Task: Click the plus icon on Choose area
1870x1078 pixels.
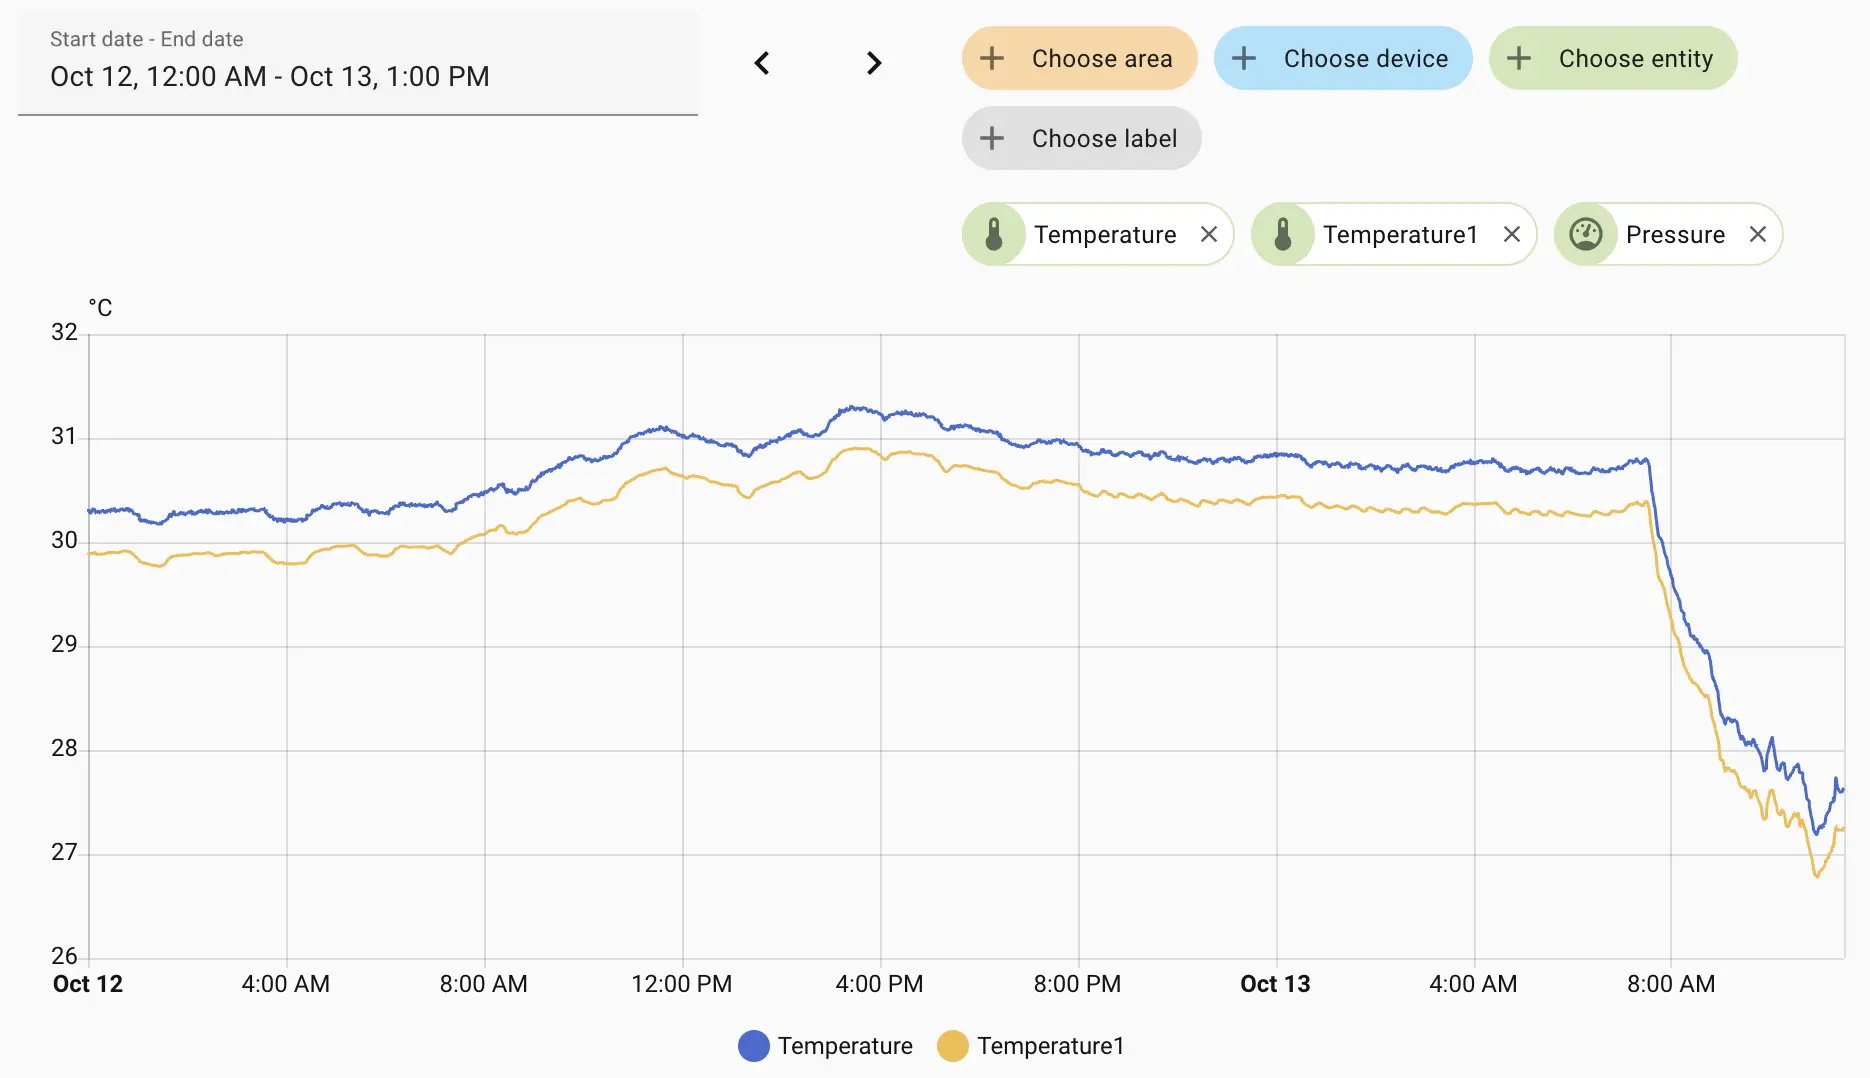Action: pyautogui.click(x=992, y=58)
